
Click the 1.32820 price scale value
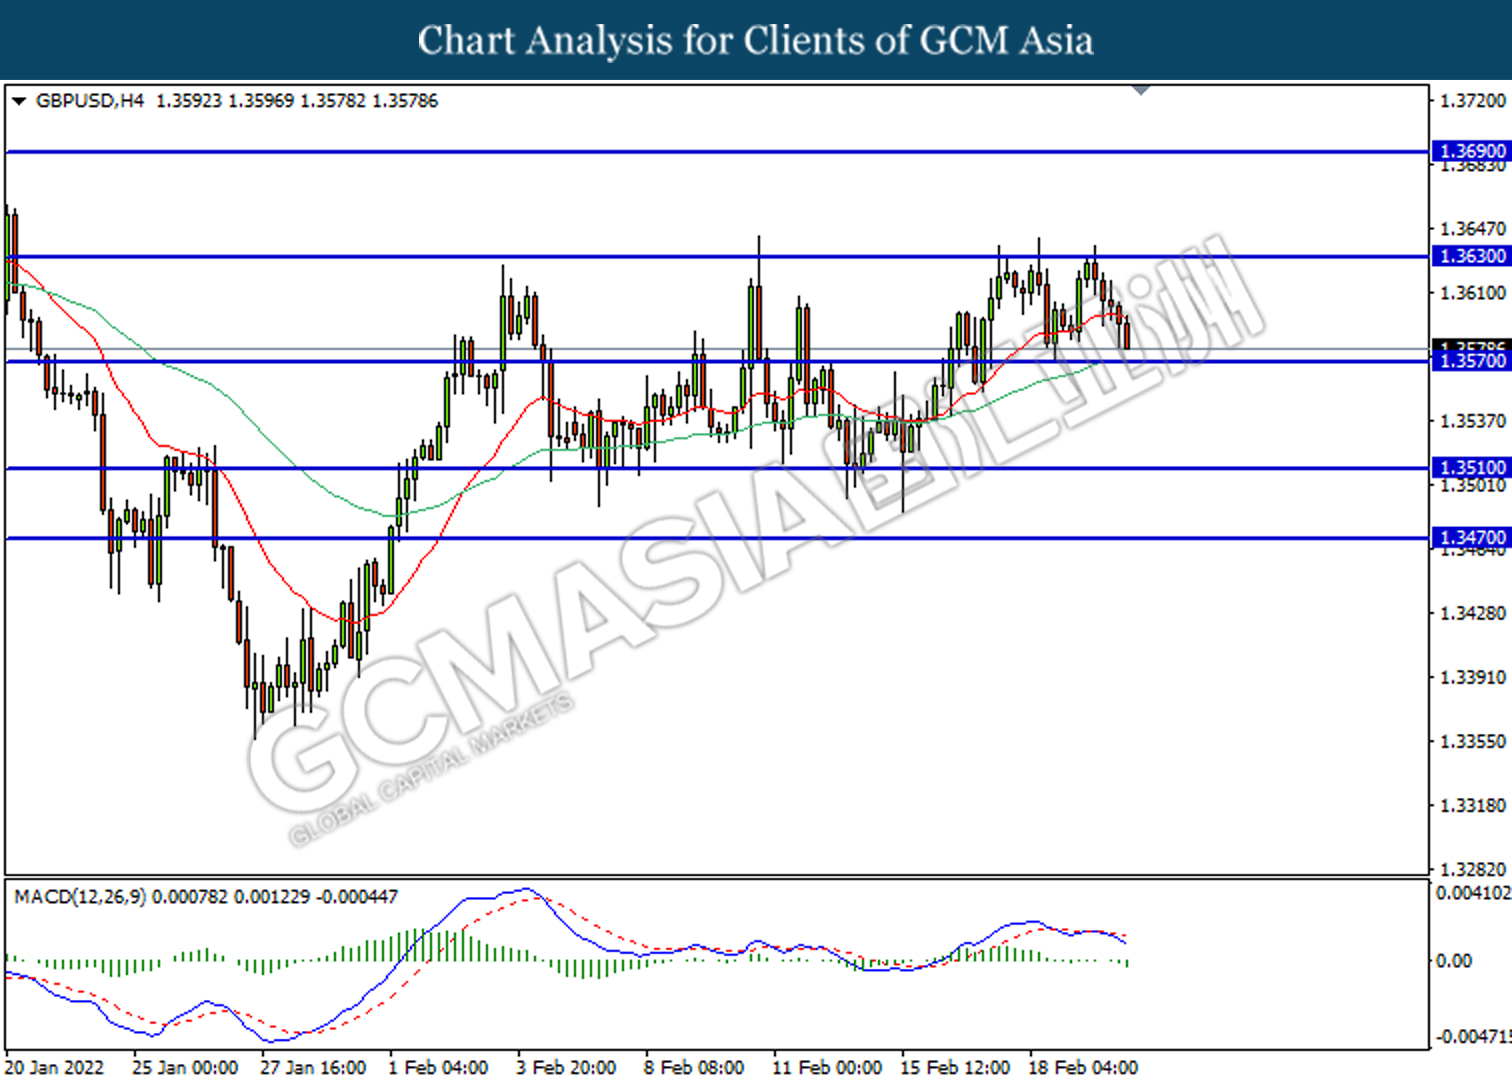(1472, 869)
